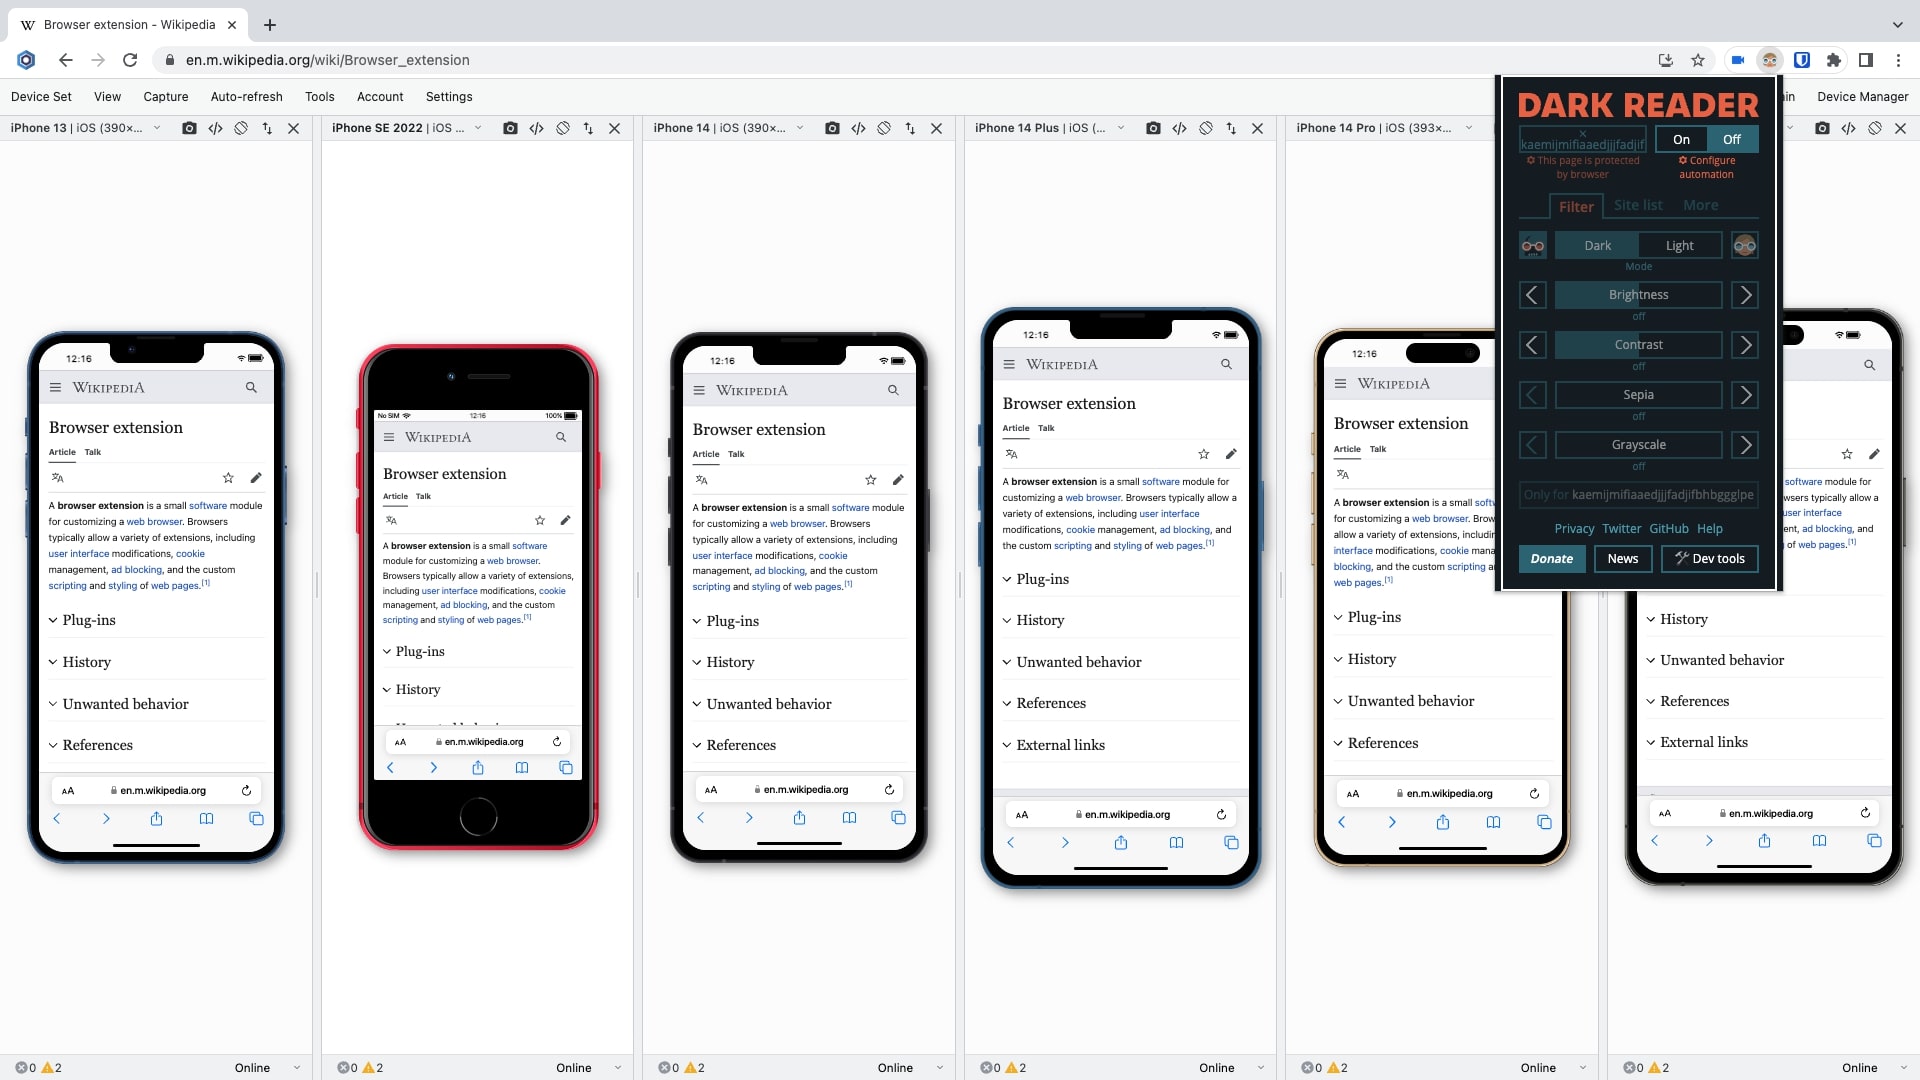Open the GitHub link in Dark Reader
1920x1080 pixels.
[1669, 529]
